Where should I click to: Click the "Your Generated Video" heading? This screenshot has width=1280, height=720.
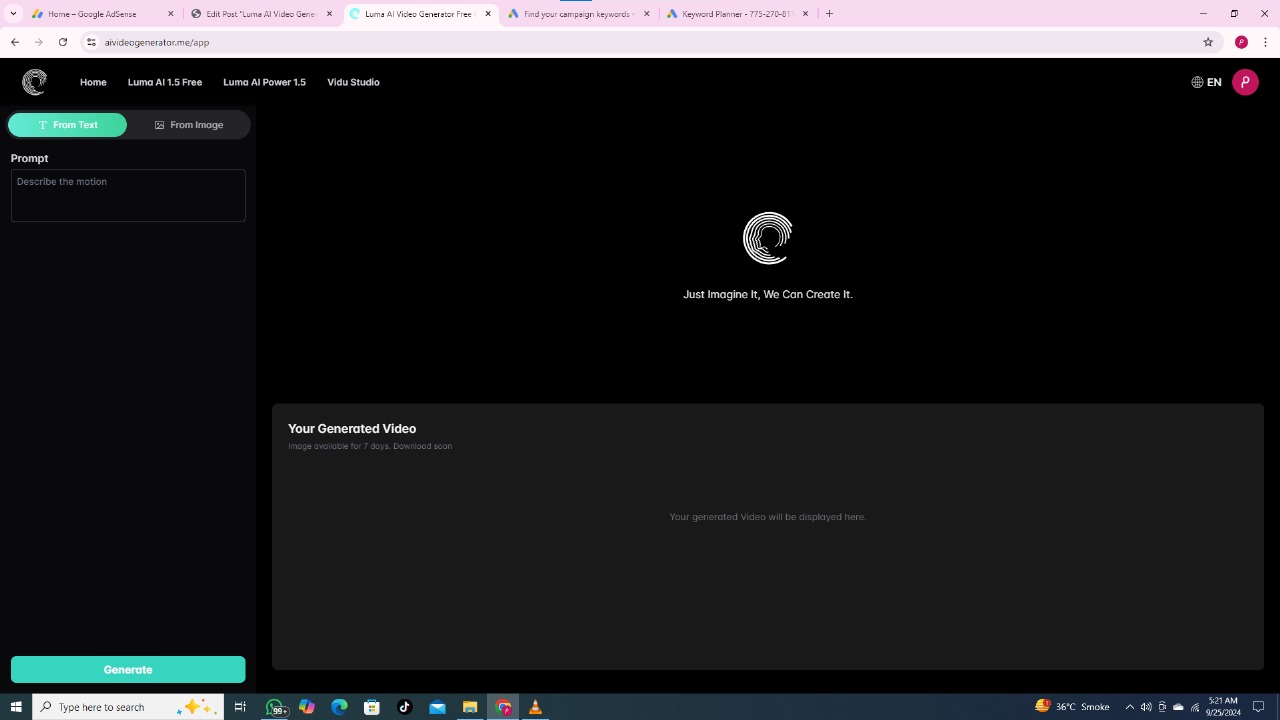(352, 428)
